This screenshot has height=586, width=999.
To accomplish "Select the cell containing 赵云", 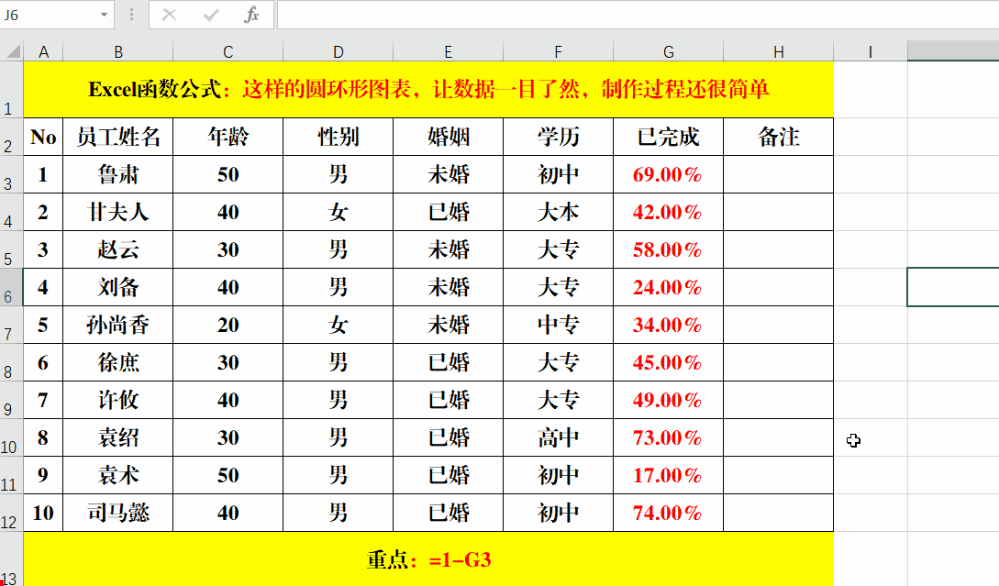I will pyautogui.click(x=118, y=250).
